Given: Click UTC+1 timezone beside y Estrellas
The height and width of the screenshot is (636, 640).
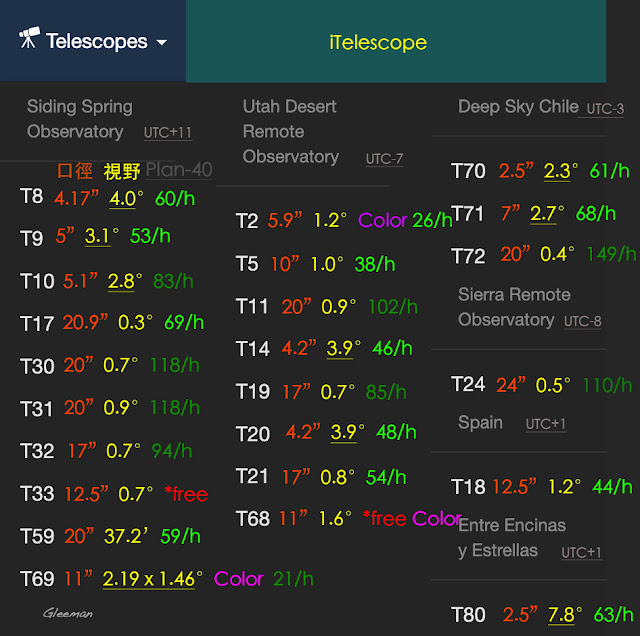Looking at the screenshot, I should [x=581, y=553].
